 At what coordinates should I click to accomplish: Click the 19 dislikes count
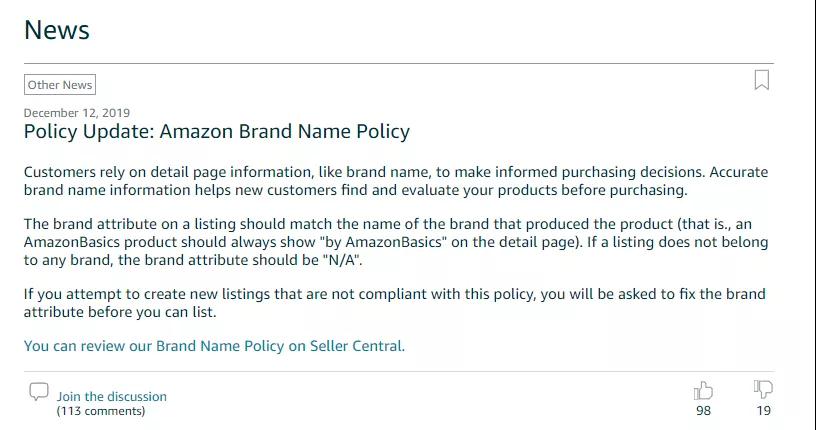click(x=763, y=411)
